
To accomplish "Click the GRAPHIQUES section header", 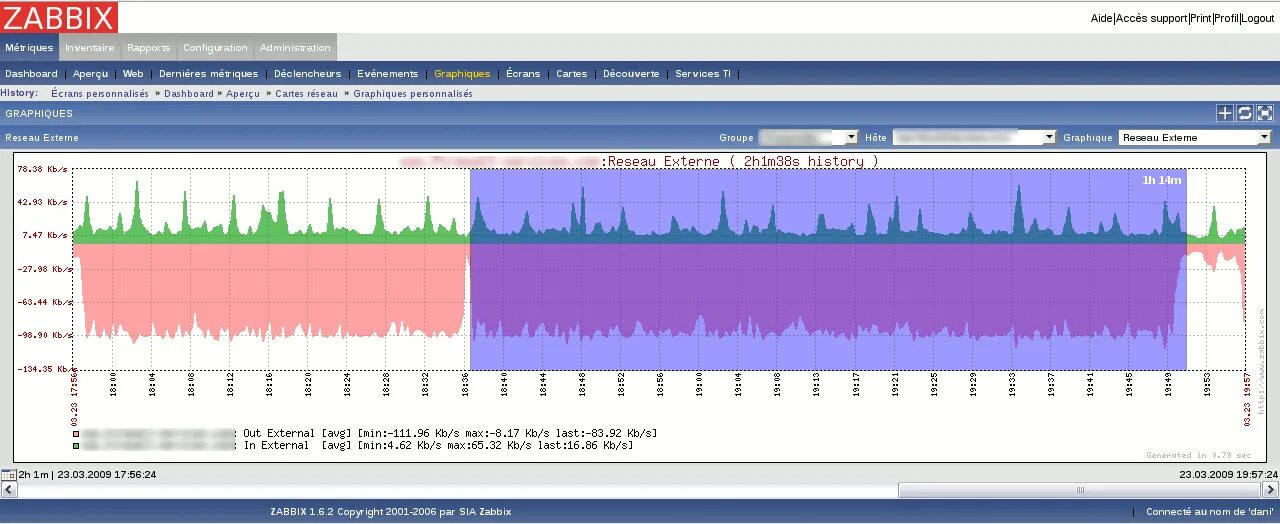I will pyautogui.click(x=39, y=114).
